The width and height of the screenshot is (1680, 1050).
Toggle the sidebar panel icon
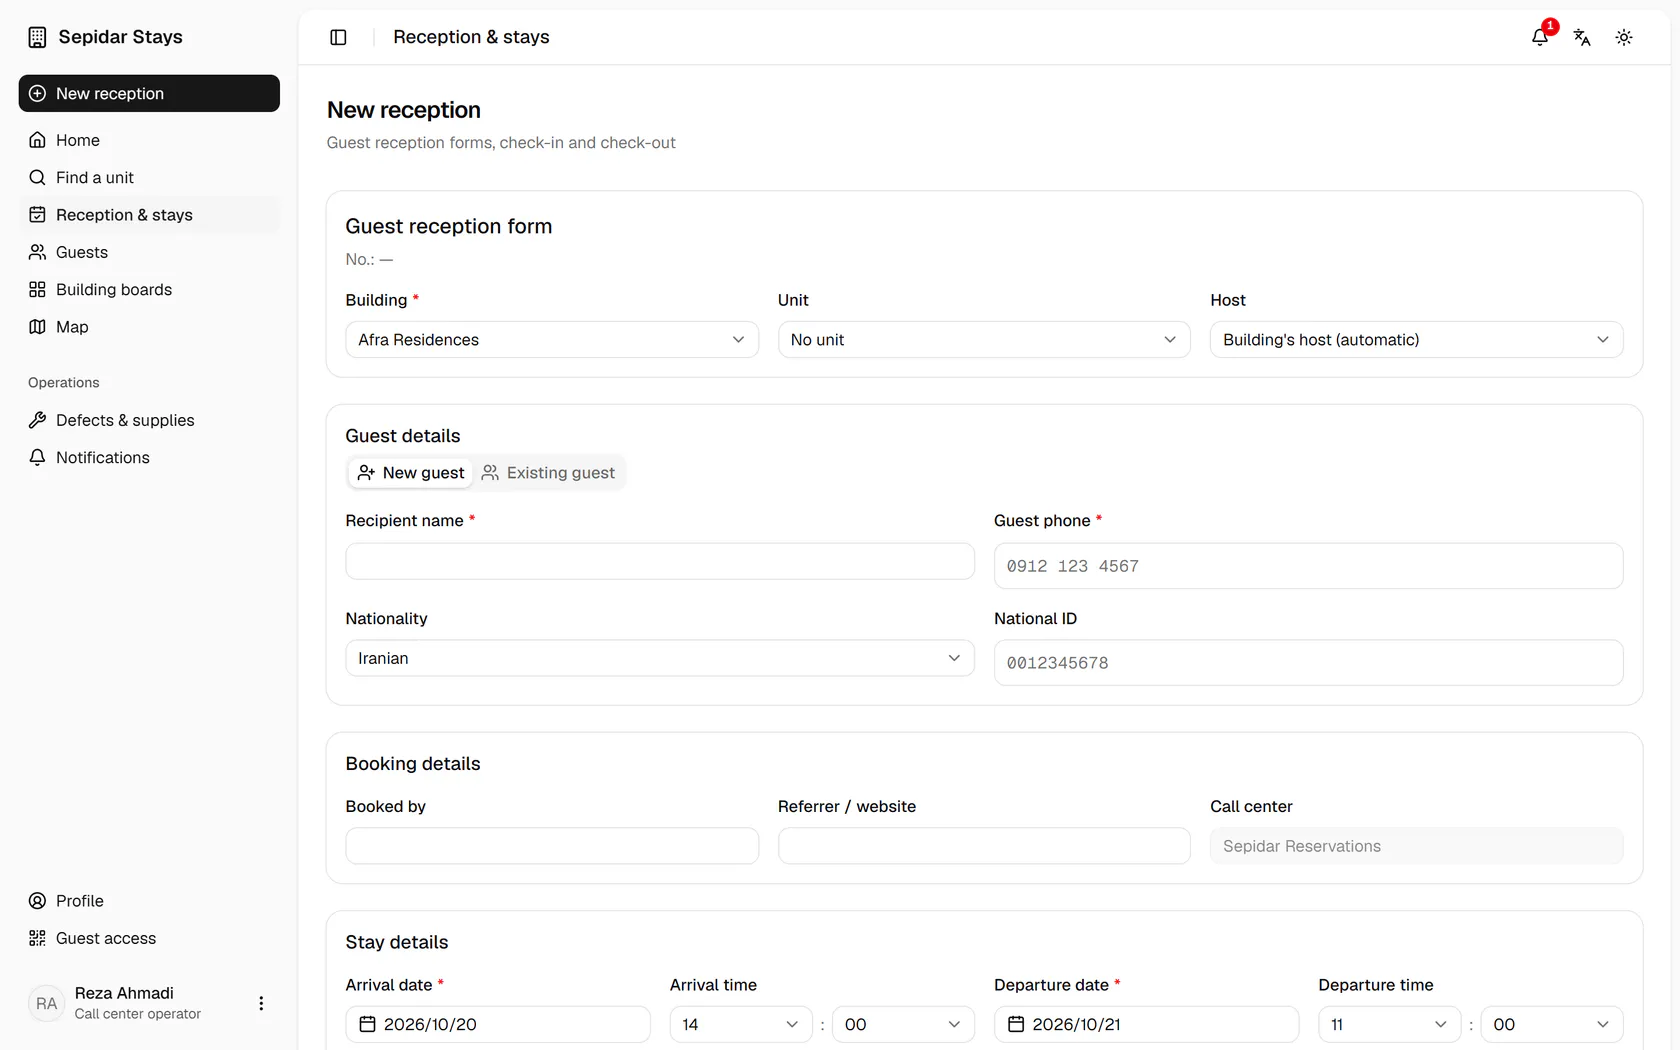338,37
